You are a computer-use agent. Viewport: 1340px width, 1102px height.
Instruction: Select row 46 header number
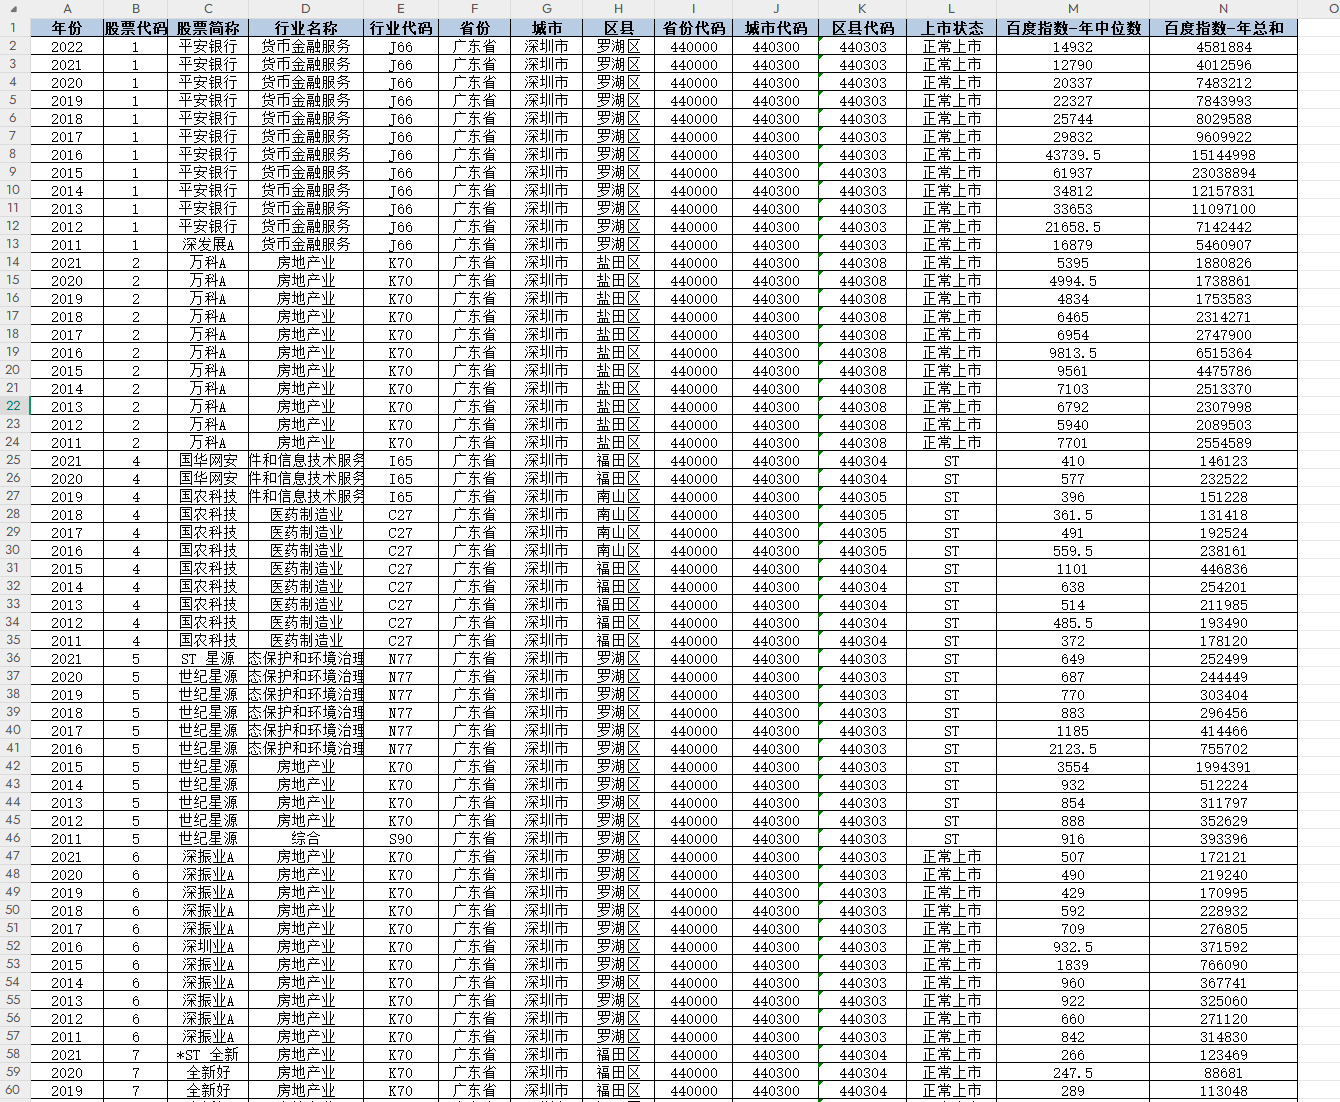(14, 838)
